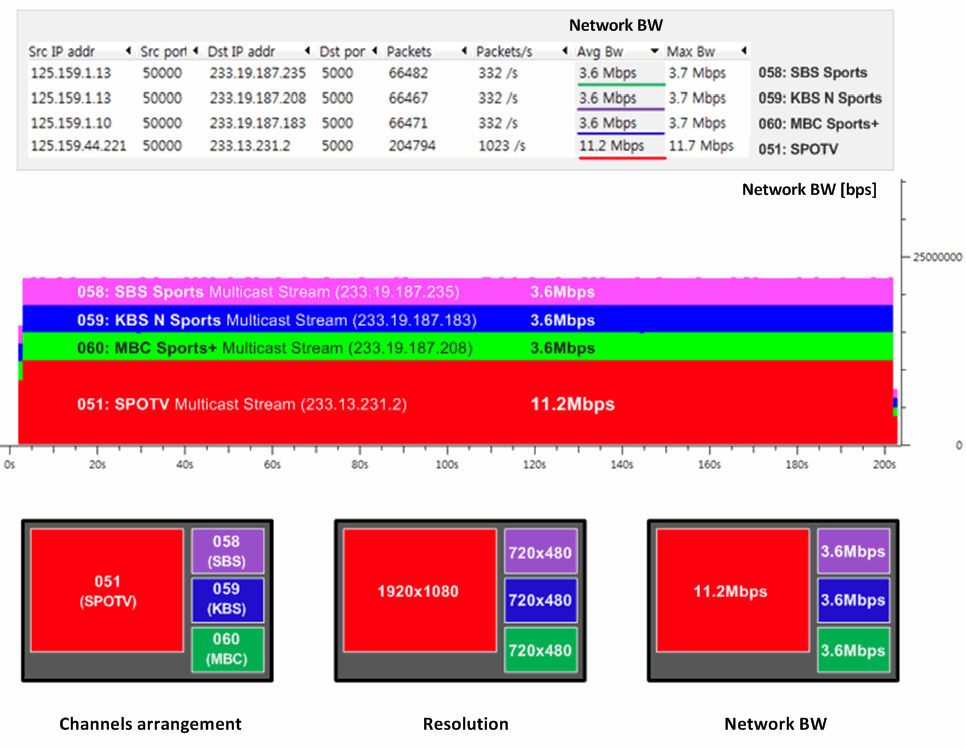Click the 051: SPOTV label beside table
Viewport: 966px width, 749px height.
tap(798, 149)
